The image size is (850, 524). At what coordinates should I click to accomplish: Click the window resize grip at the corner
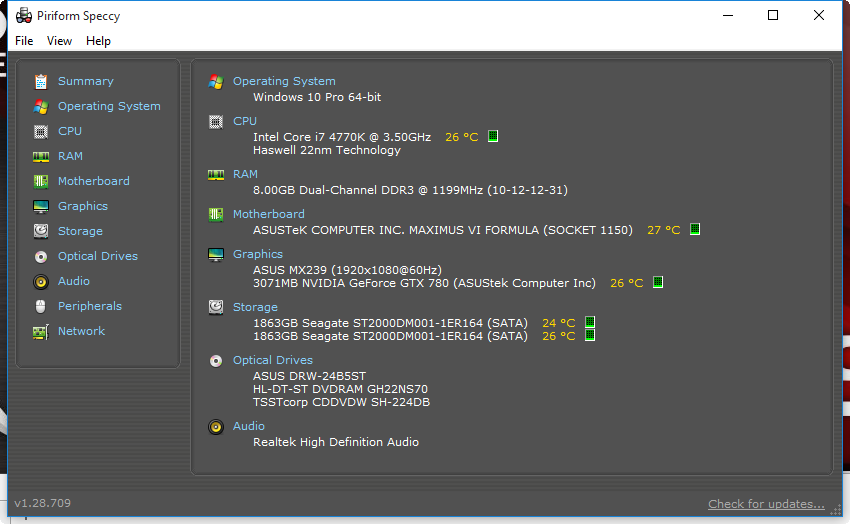point(836,509)
